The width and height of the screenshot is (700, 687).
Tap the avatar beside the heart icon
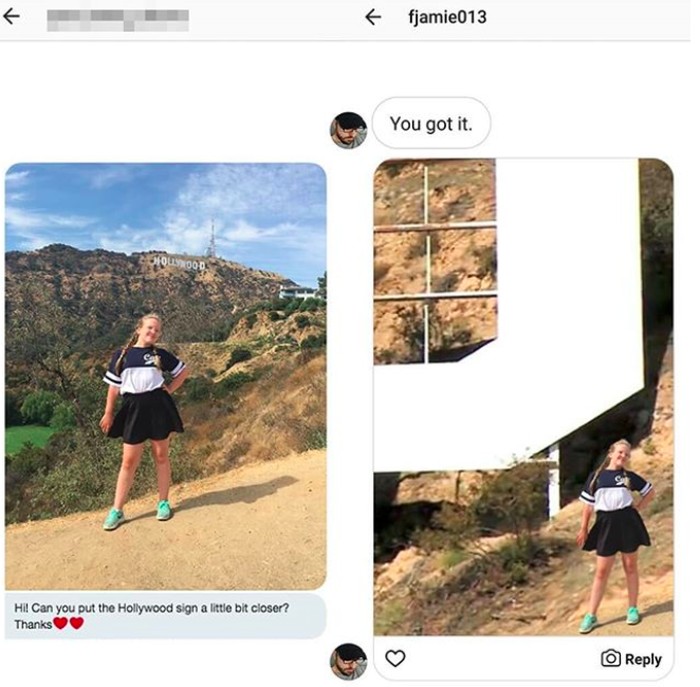pos(348,662)
